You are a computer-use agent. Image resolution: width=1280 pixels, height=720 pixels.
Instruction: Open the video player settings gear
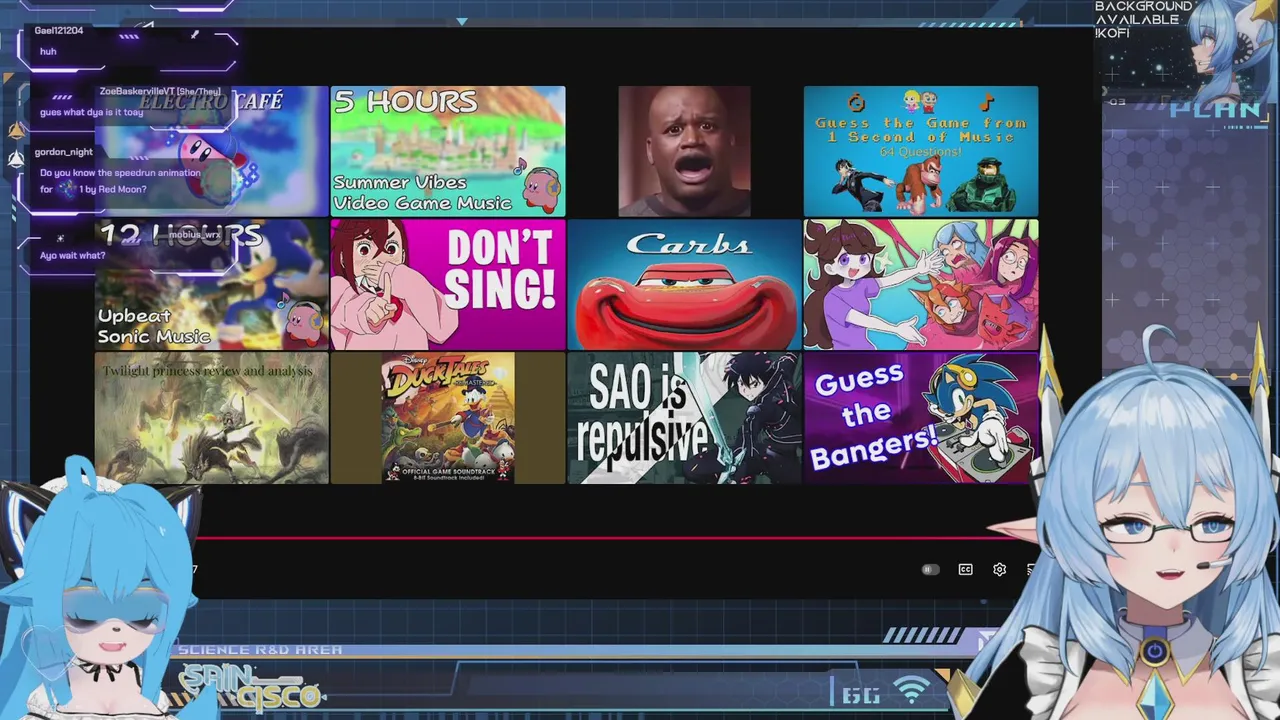(999, 569)
